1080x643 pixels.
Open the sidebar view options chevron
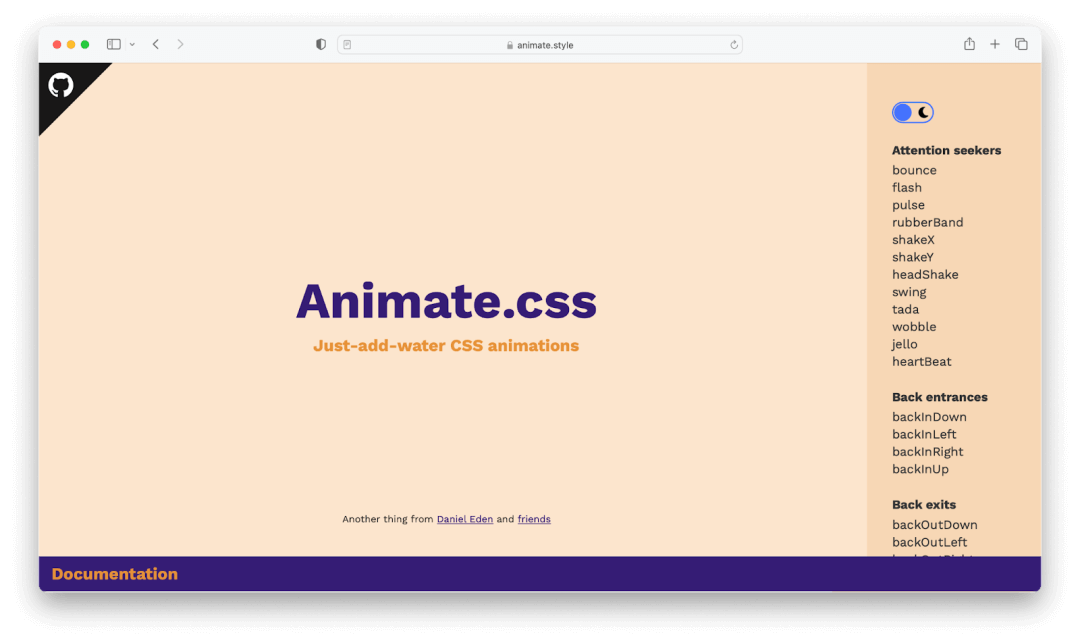click(132, 44)
